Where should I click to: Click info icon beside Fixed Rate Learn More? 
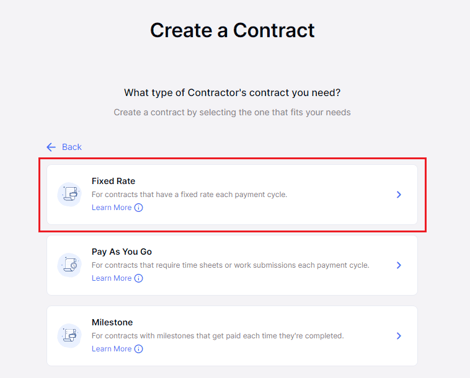pos(139,208)
